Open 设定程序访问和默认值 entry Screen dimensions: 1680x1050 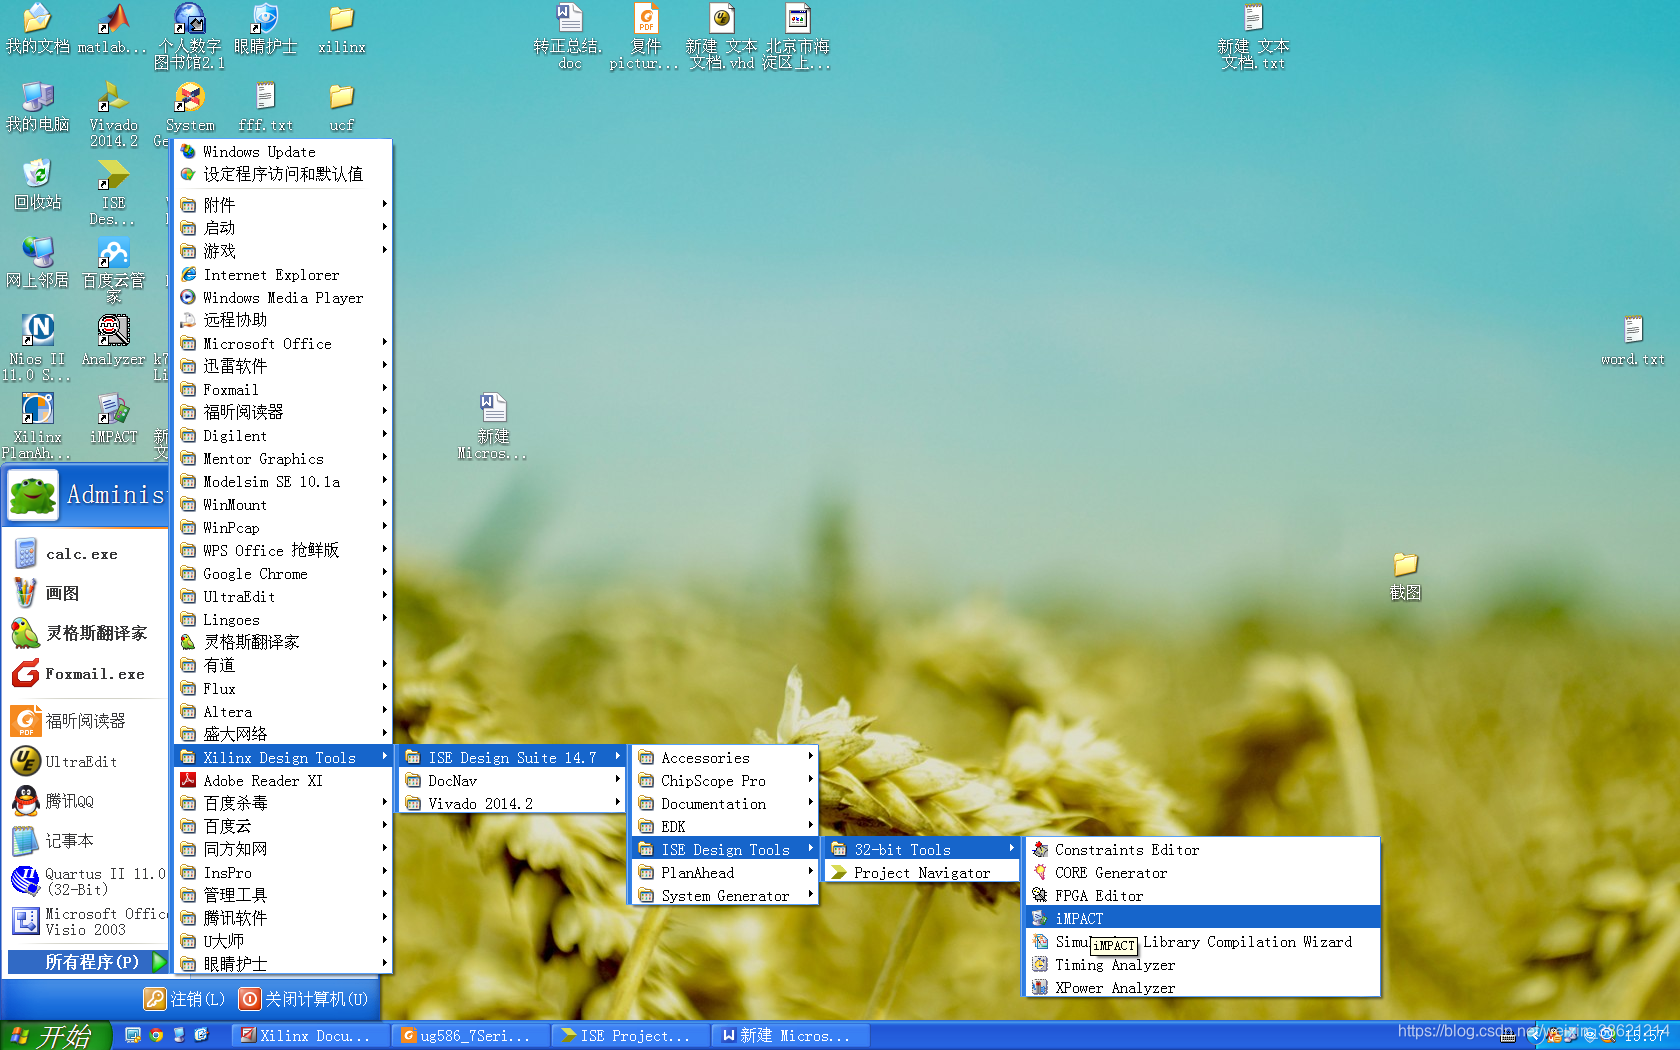click(x=283, y=174)
